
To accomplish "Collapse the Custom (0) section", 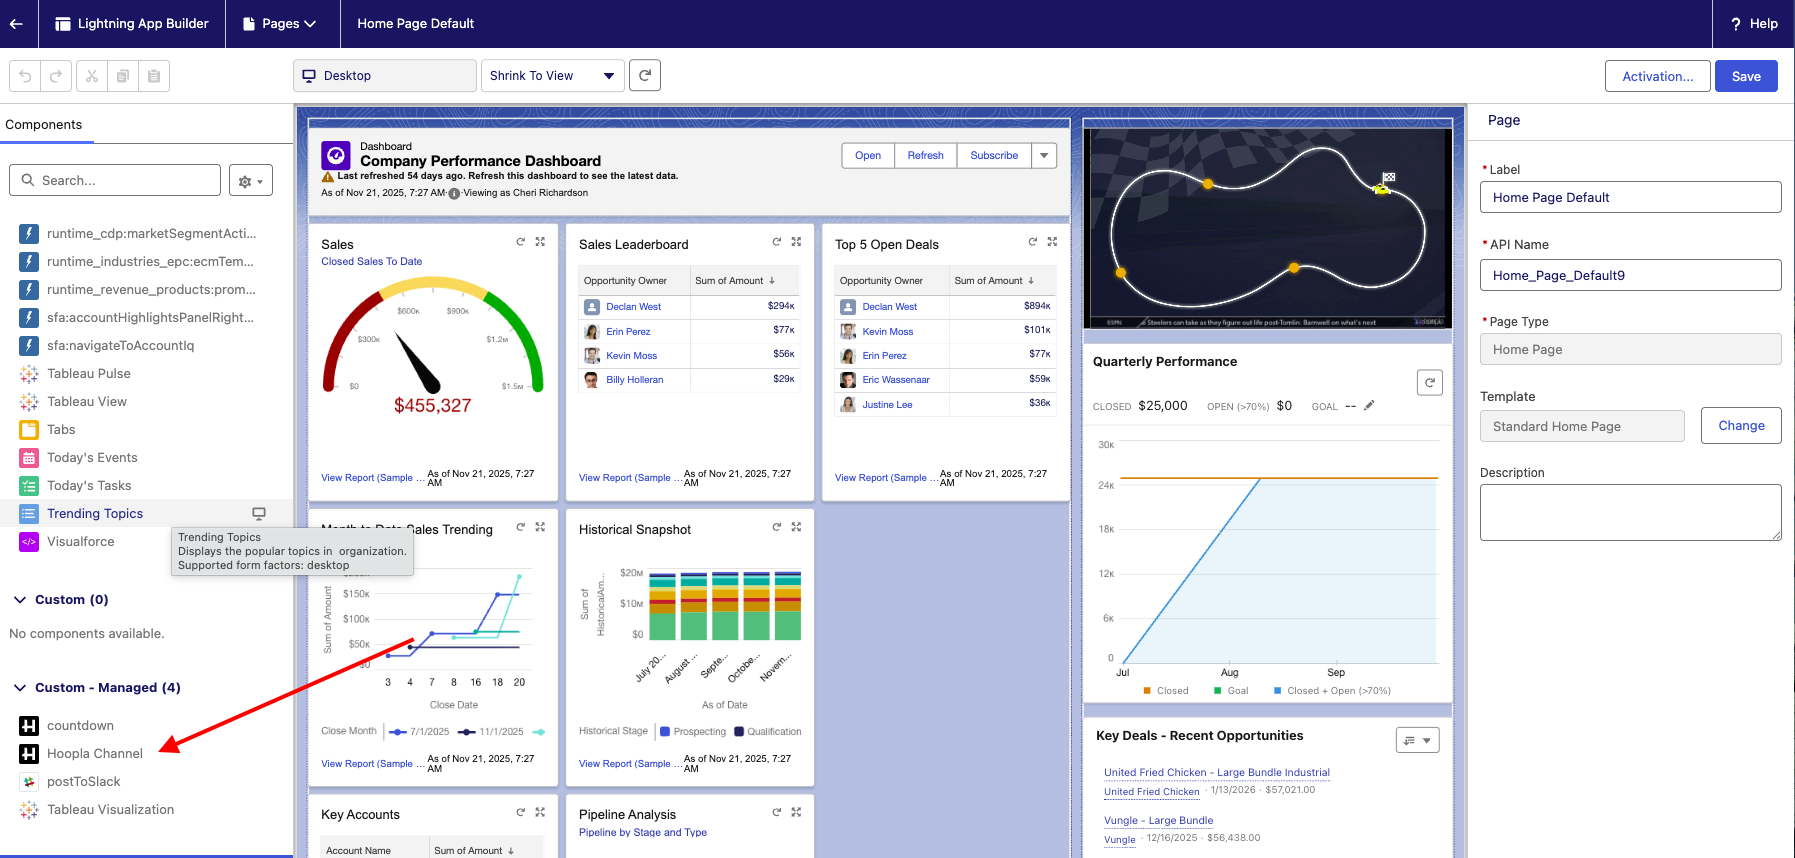I will tap(20, 600).
